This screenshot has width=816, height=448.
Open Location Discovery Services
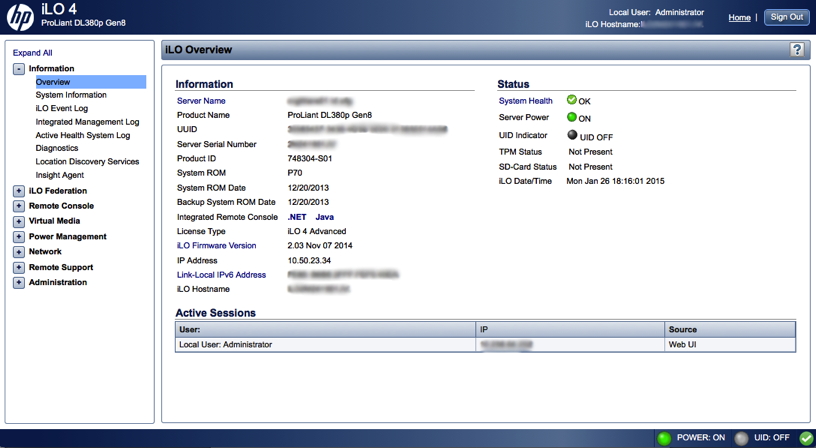pos(87,161)
